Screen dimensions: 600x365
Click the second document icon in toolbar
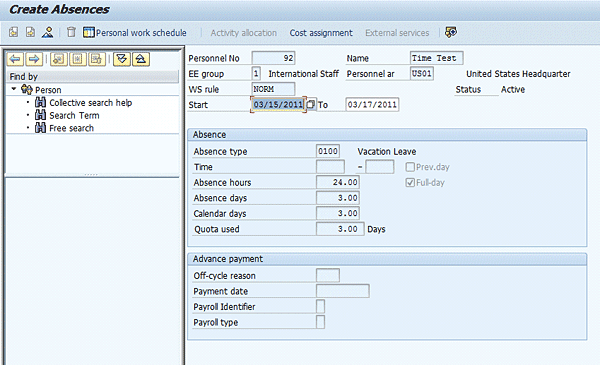[x=30, y=32]
